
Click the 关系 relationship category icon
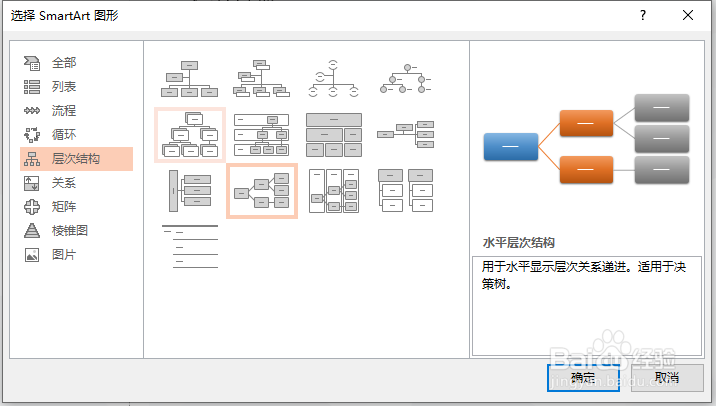[32, 183]
